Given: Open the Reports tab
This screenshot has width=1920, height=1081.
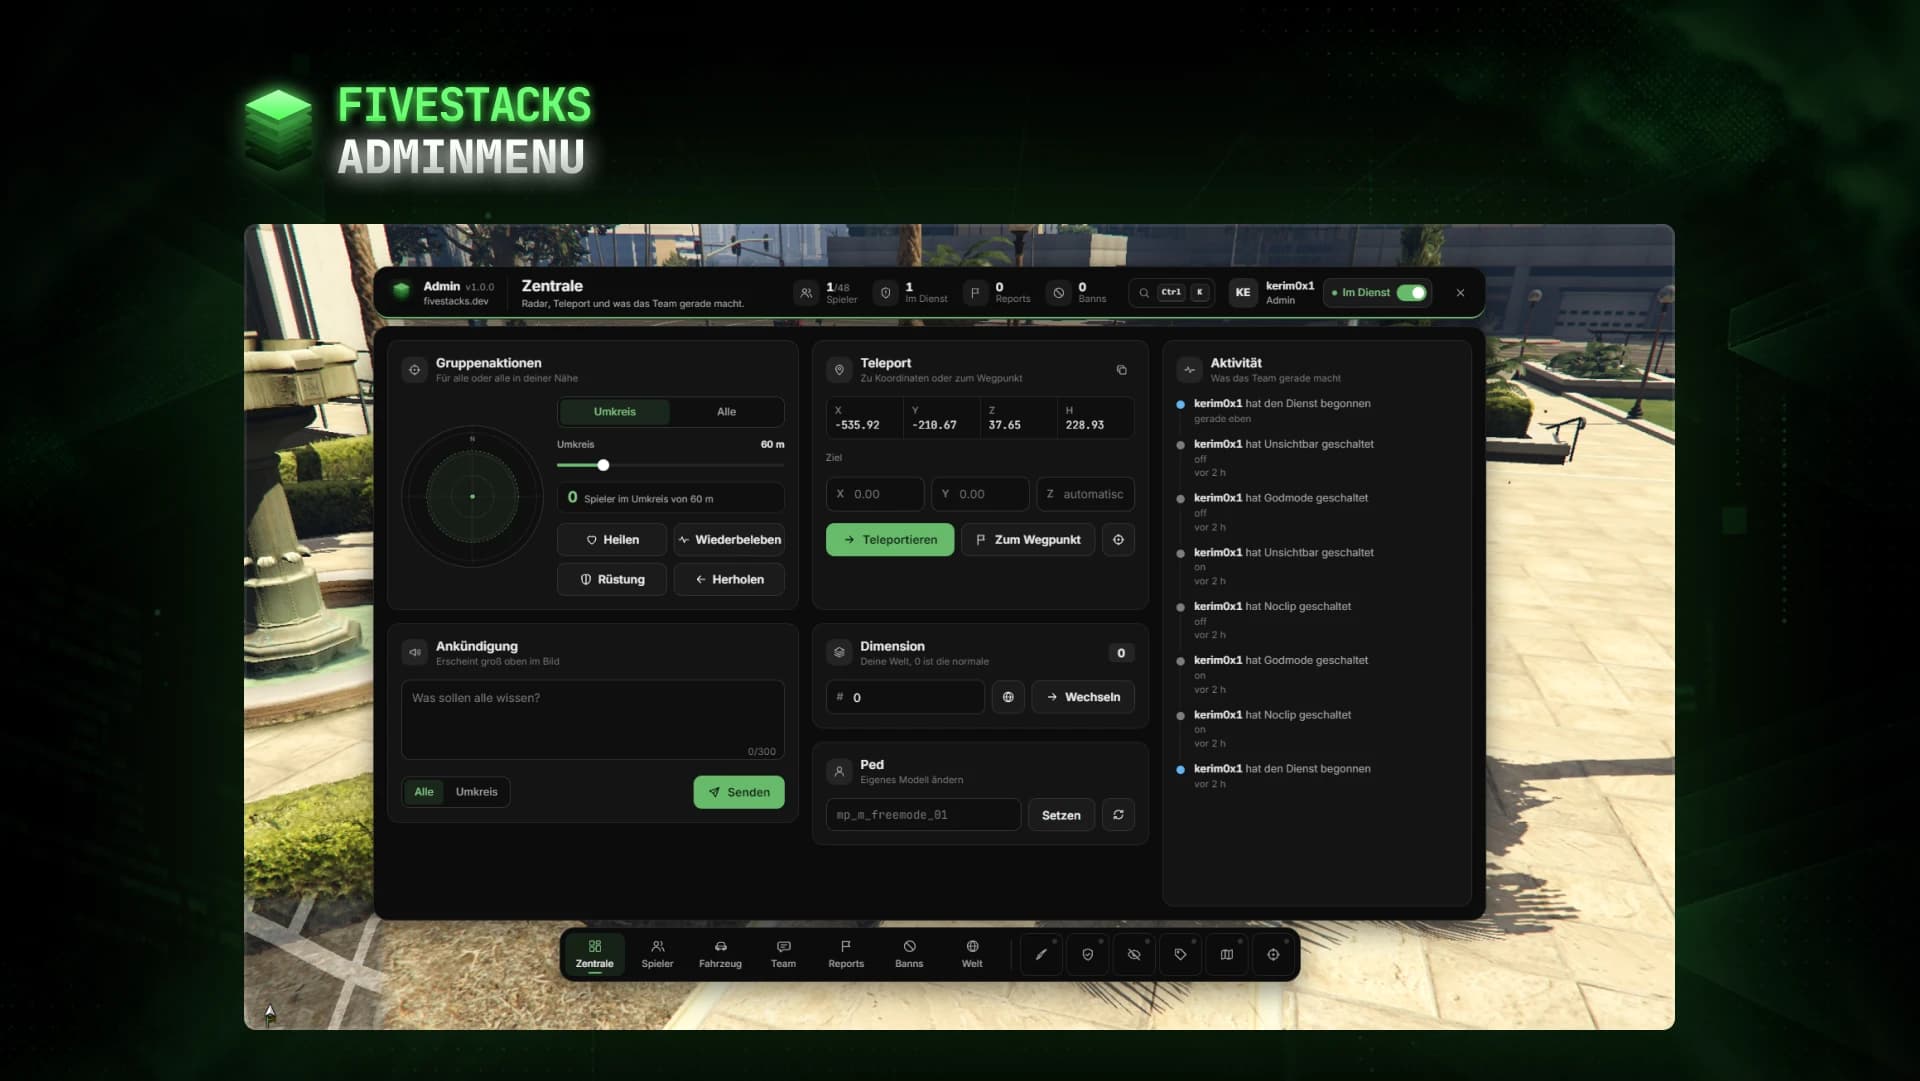Looking at the screenshot, I should [846, 954].
